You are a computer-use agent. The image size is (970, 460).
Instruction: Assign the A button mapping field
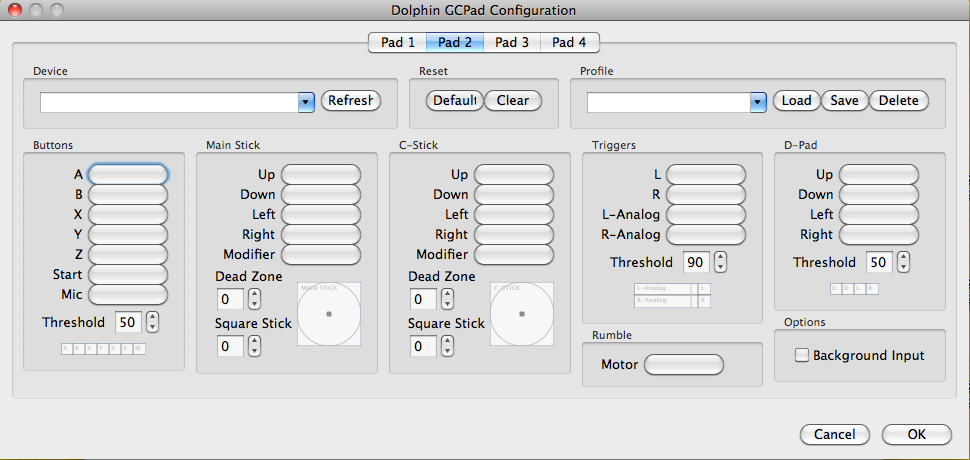coord(128,174)
